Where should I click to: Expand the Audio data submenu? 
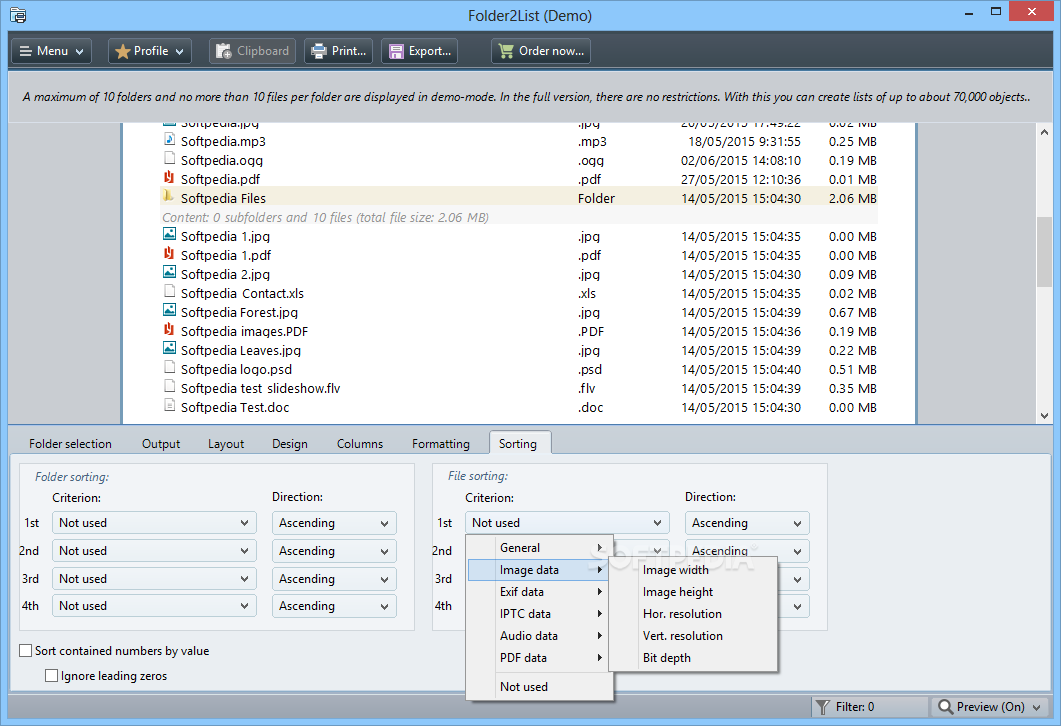(x=540, y=636)
